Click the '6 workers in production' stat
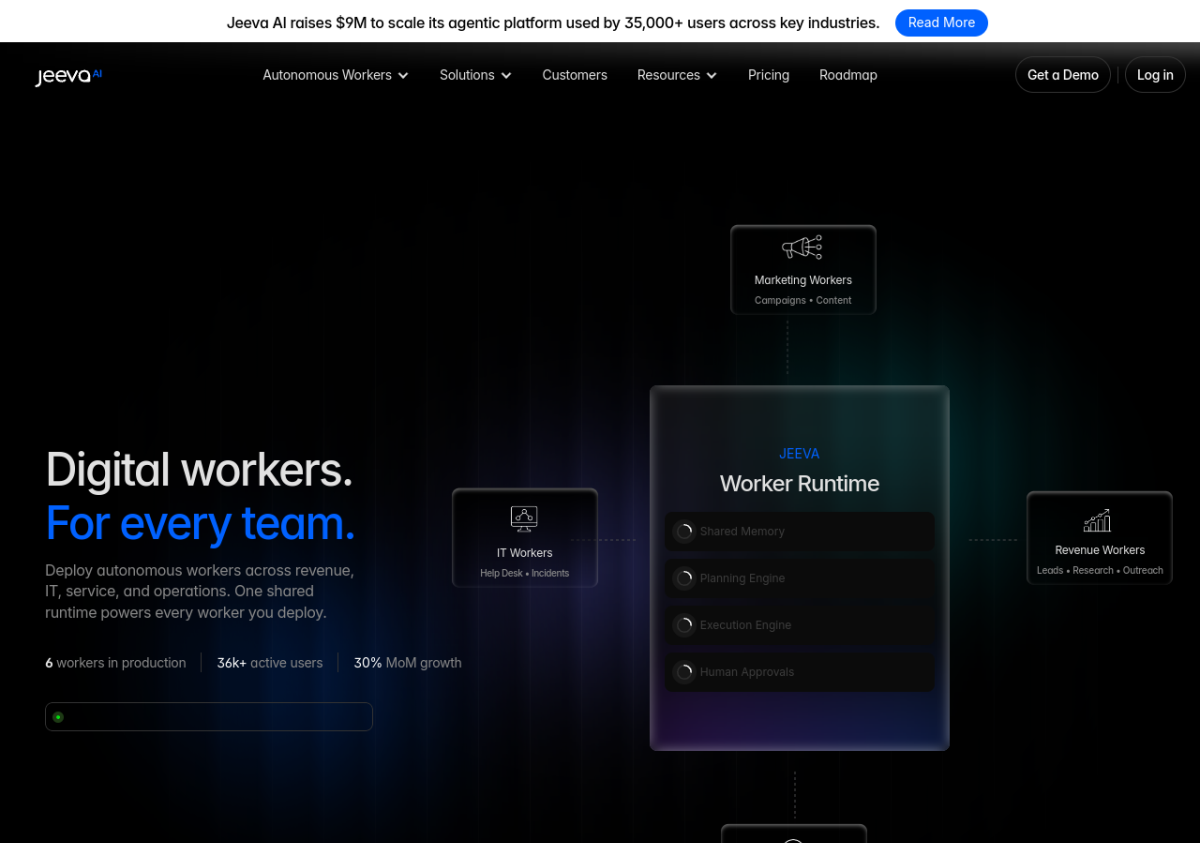 click(x=116, y=663)
